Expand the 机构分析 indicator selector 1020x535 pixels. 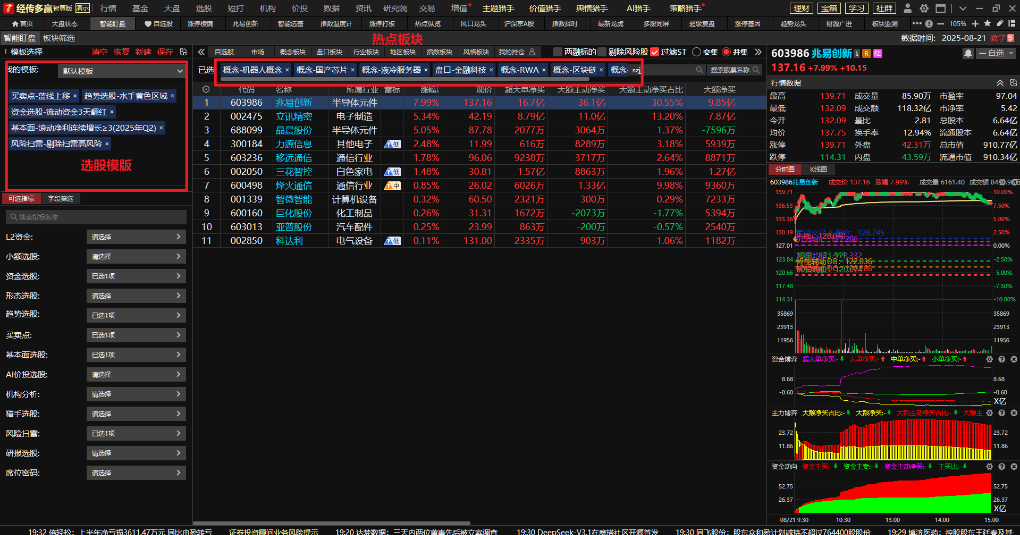click(x=136, y=394)
